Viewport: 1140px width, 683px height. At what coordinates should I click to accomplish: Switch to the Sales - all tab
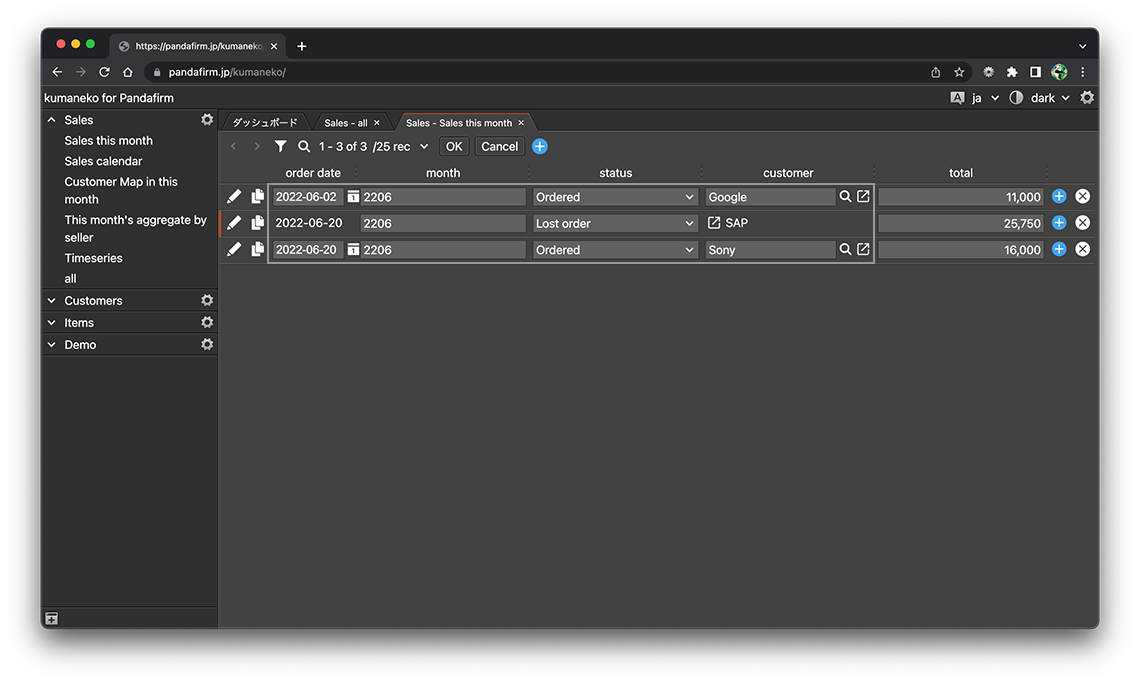click(346, 123)
